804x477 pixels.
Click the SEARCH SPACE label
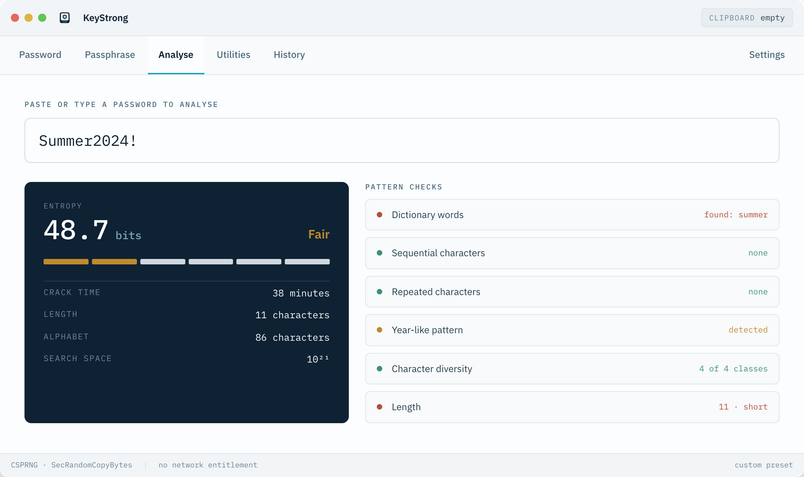point(77,359)
